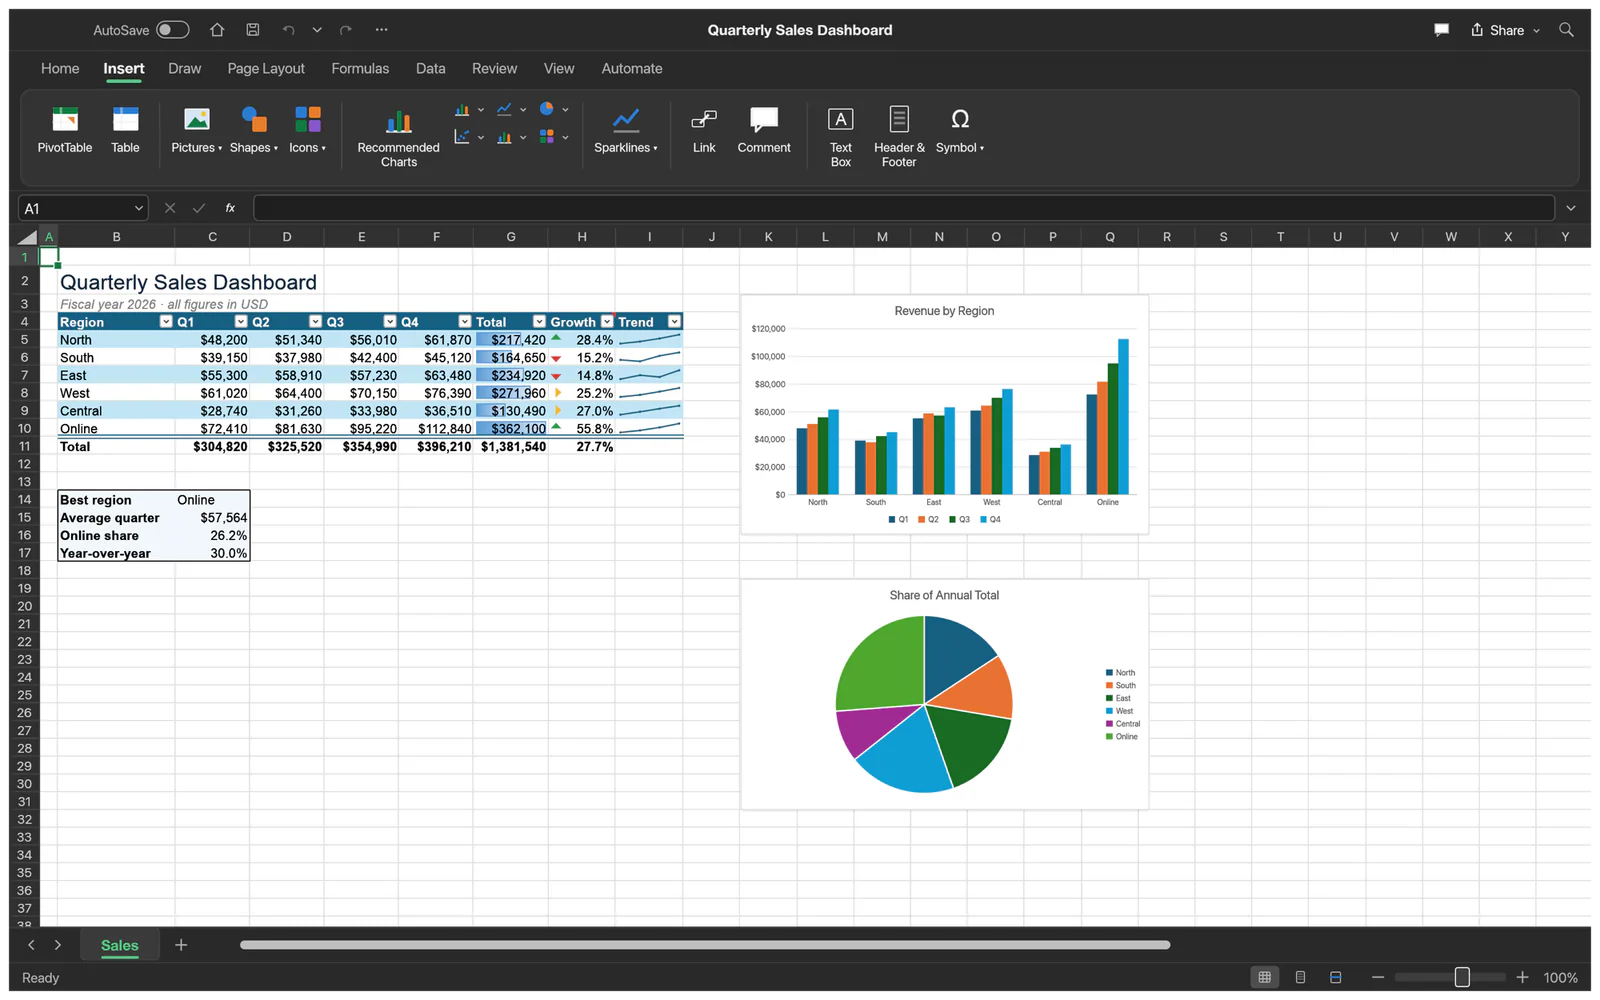This screenshot has width=1600, height=1000.
Task: Switch to the Home tab
Action: [60, 69]
